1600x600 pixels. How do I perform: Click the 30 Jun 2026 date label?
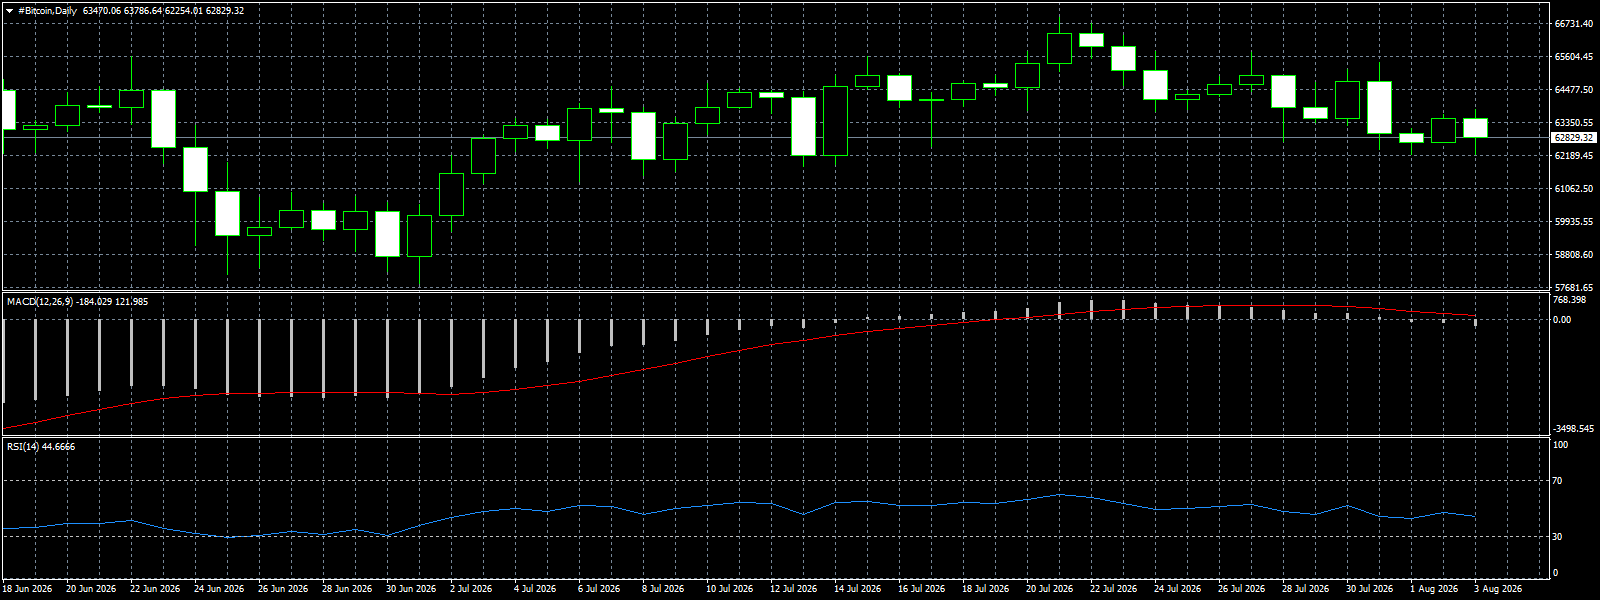411,589
